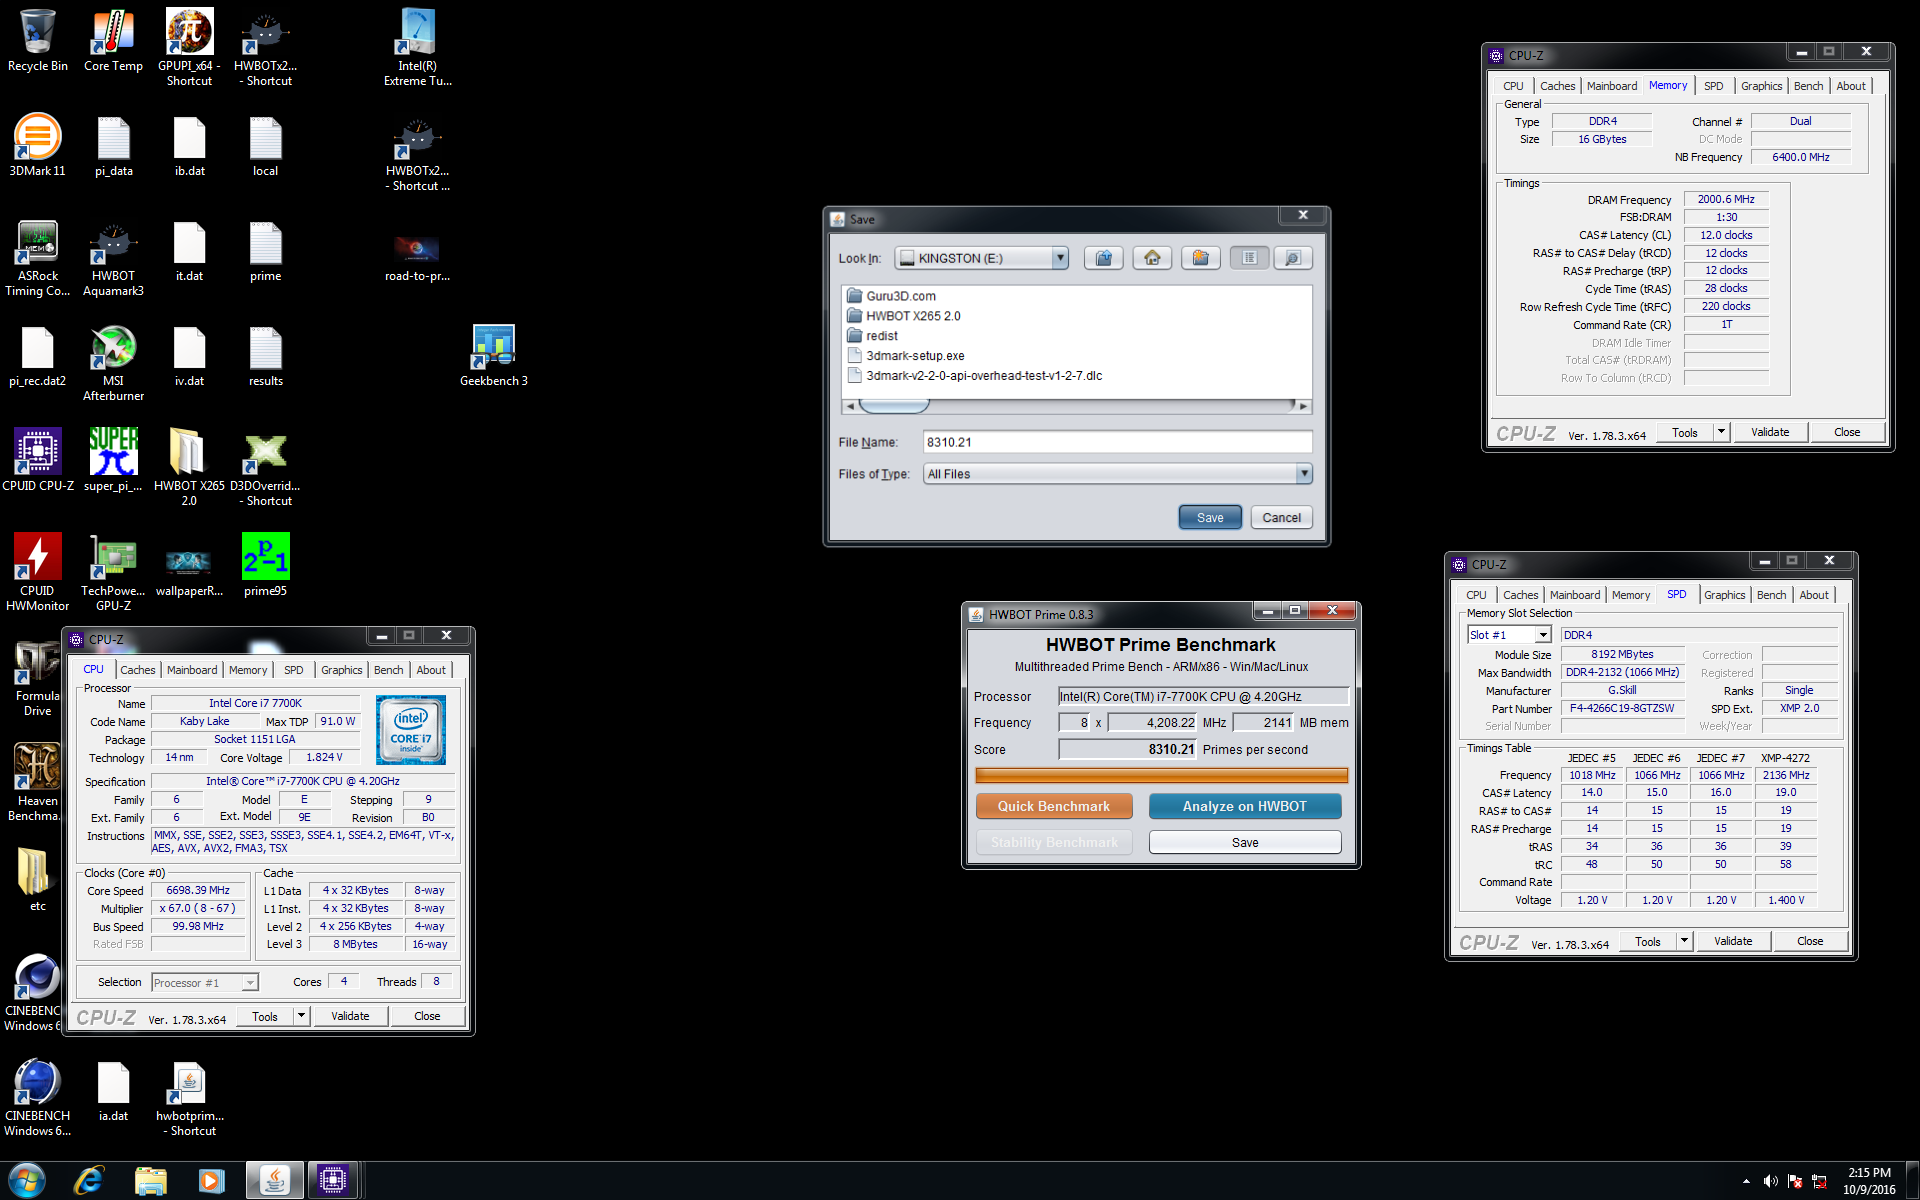Click the file list scrollbar right arrow
This screenshot has width=1920, height=1200.
pos(1303,406)
